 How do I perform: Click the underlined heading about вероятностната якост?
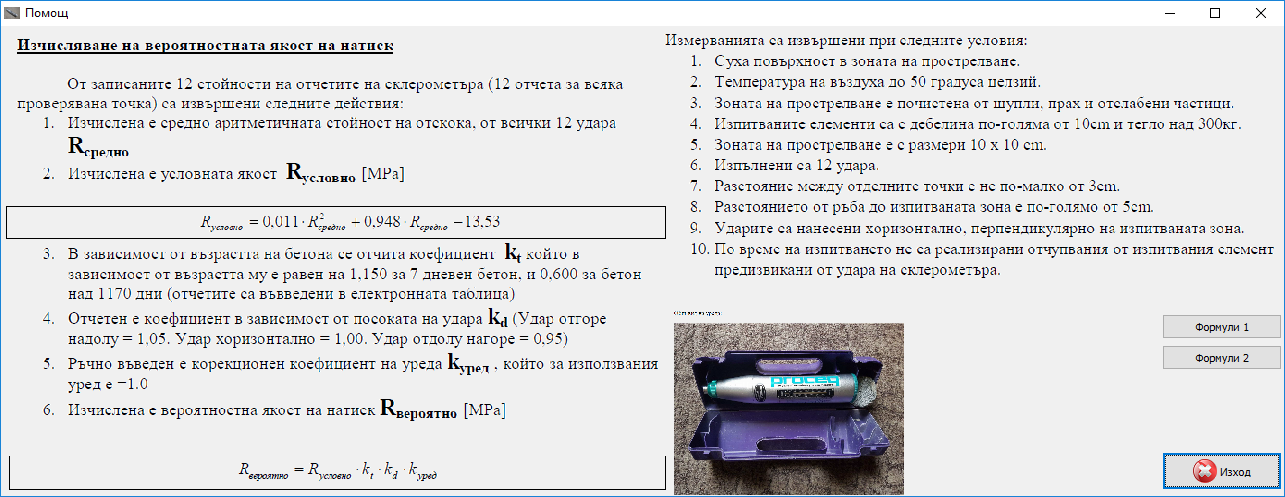(x=205, y=46)
